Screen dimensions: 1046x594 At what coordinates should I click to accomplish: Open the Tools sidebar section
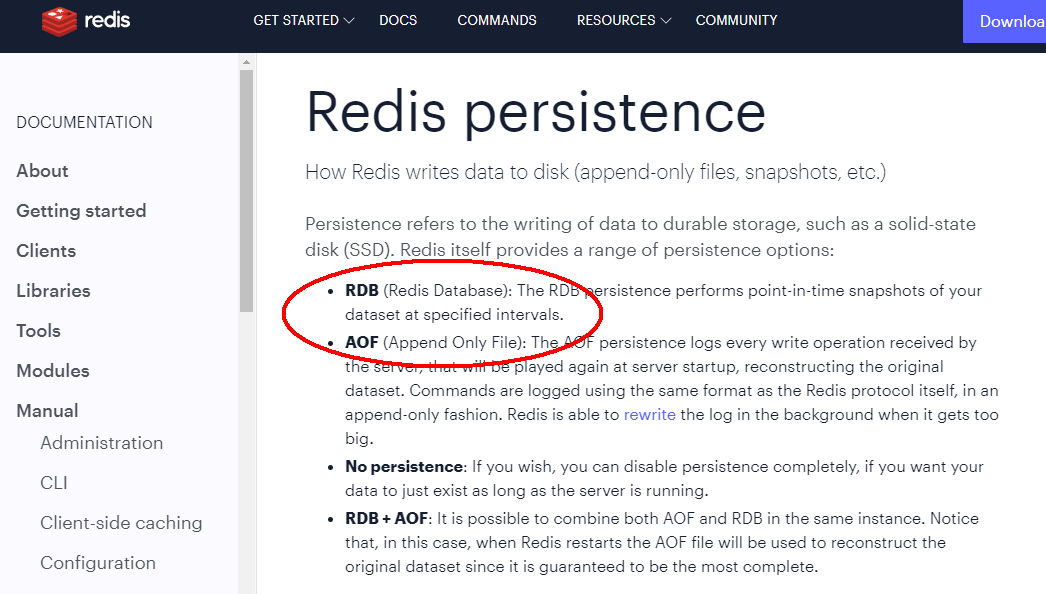pos(38,331)
